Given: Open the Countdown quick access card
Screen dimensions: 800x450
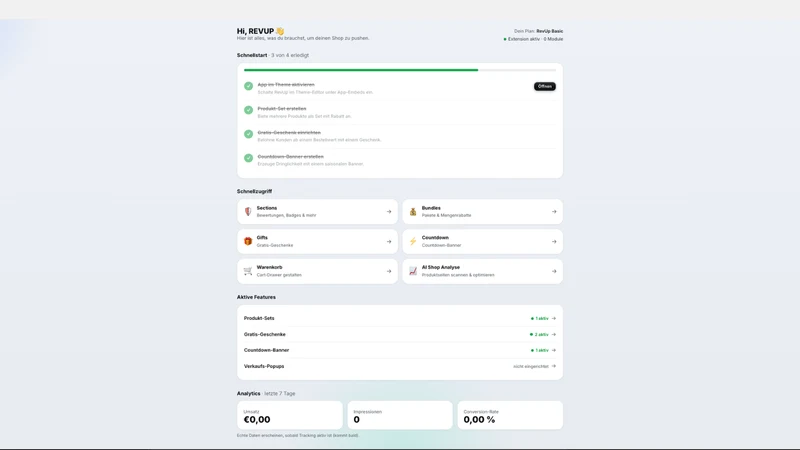Looking at the screenshot, I should click(x=483, y=241).
